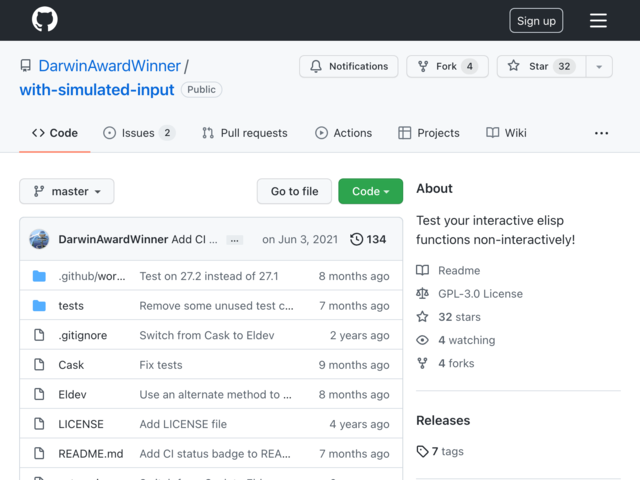The image size is (640, 480).
Task: Open the README.md file
Action: pos(91,454)
